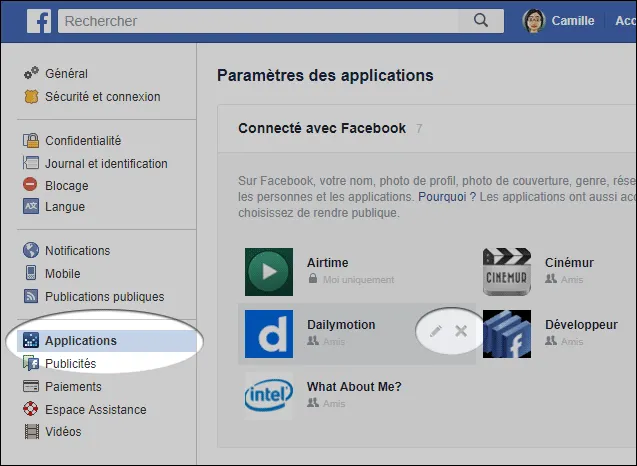Click 'Moi uniquement' under Airtime
Viewport: 637px width, 466px height.
358,280
